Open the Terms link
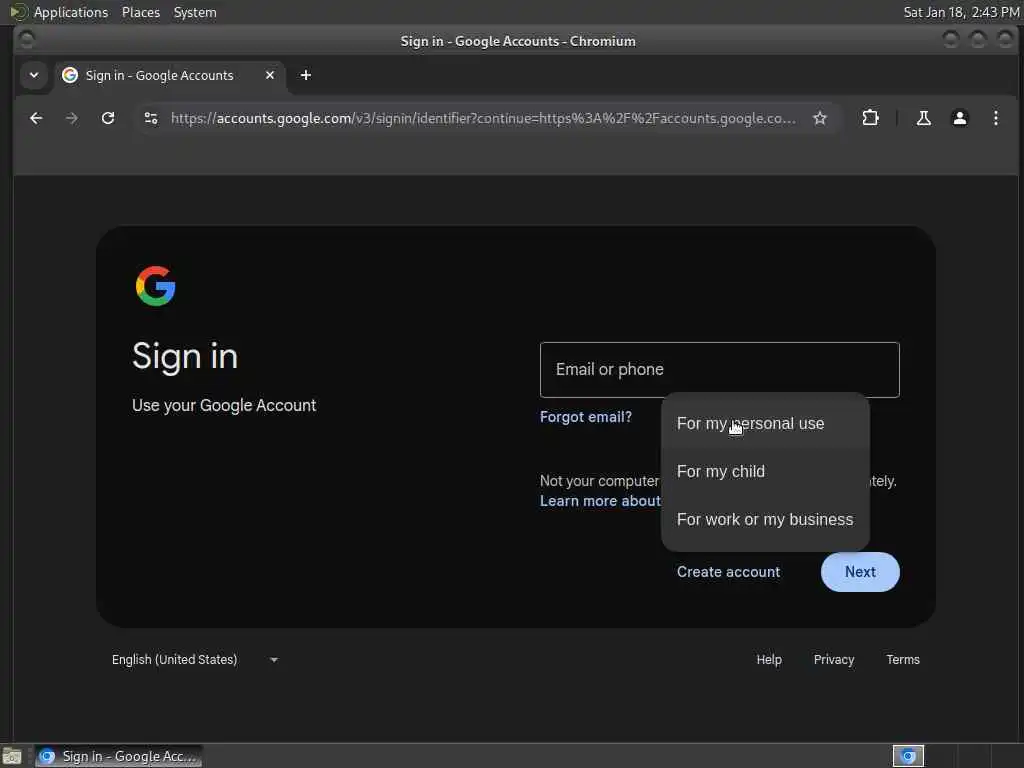Viewport: 1024px width, 768px height. (x=903, y=660)
